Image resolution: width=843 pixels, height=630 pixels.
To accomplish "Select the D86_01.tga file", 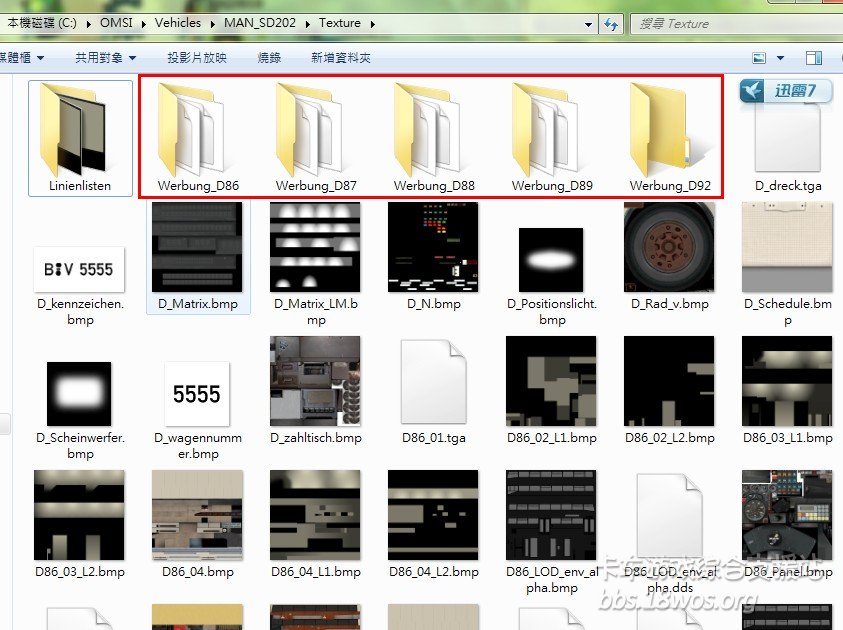I will coord(433,383).
